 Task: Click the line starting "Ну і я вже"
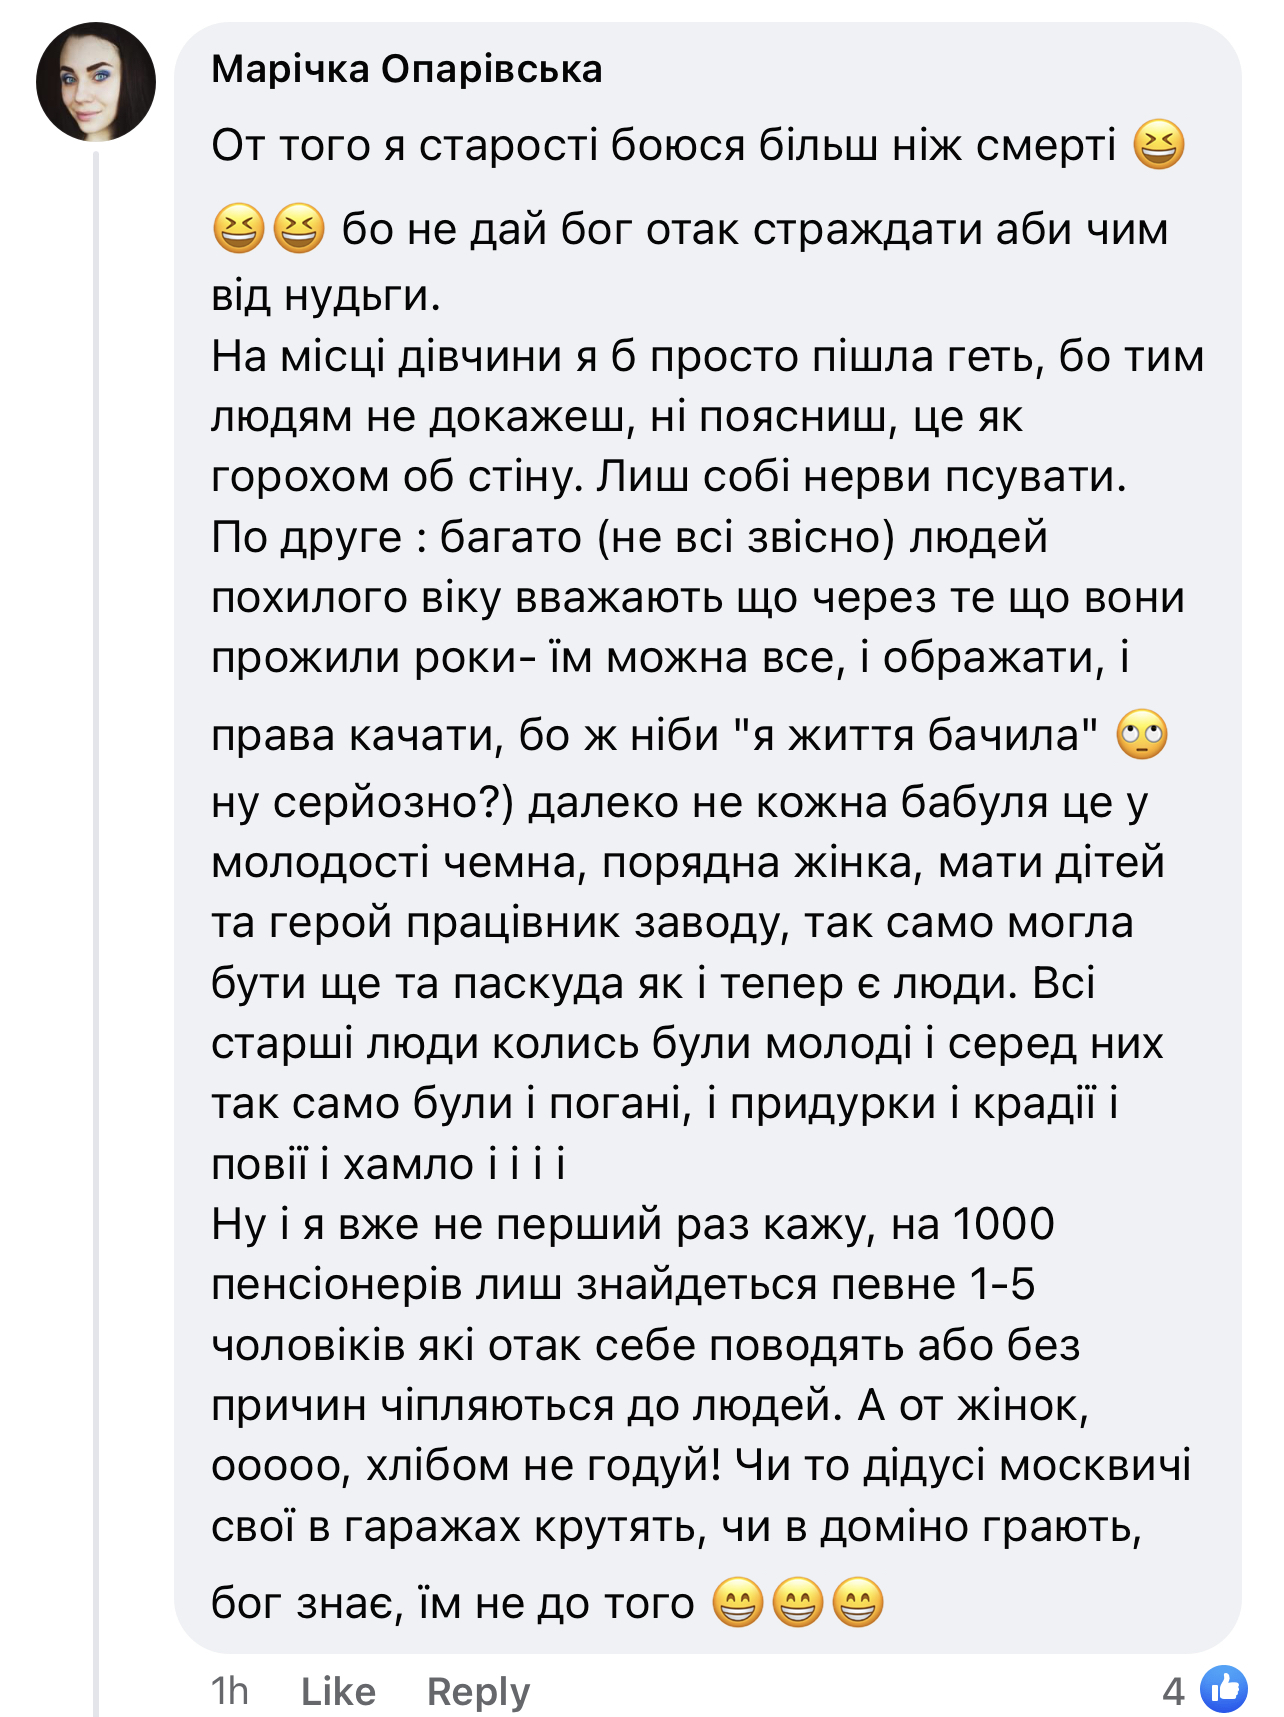[x=632, y=1224]
